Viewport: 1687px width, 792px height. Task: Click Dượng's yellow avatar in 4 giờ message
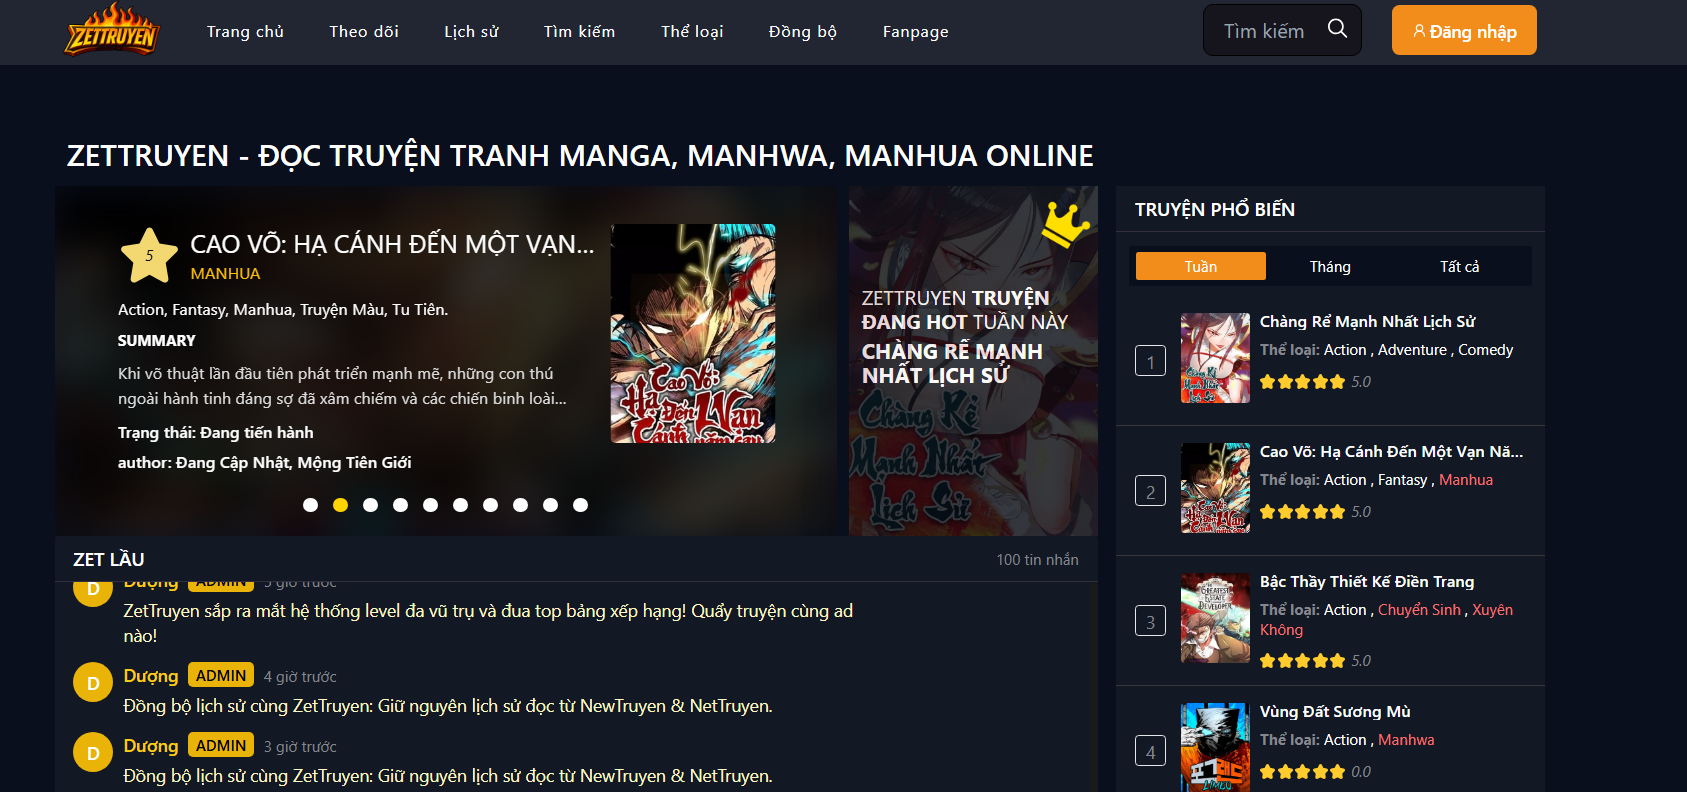(x=92, y=683)
